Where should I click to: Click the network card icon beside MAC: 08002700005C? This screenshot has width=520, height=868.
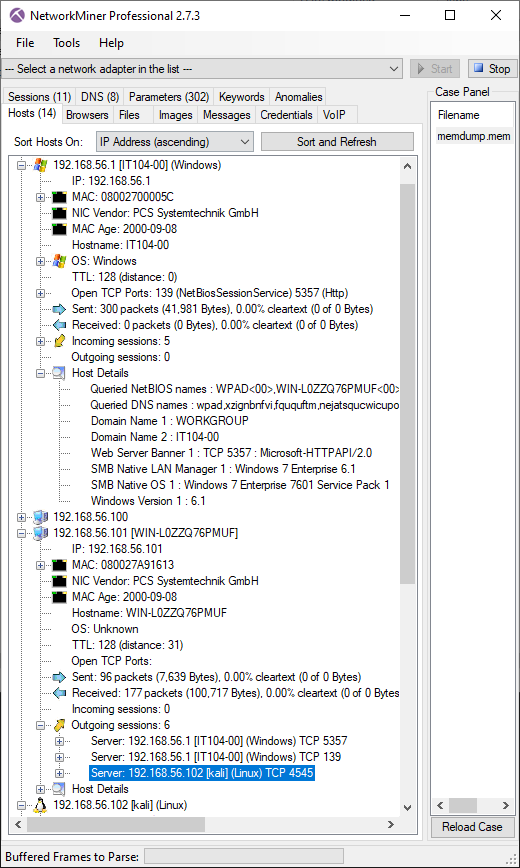(59, 197)
